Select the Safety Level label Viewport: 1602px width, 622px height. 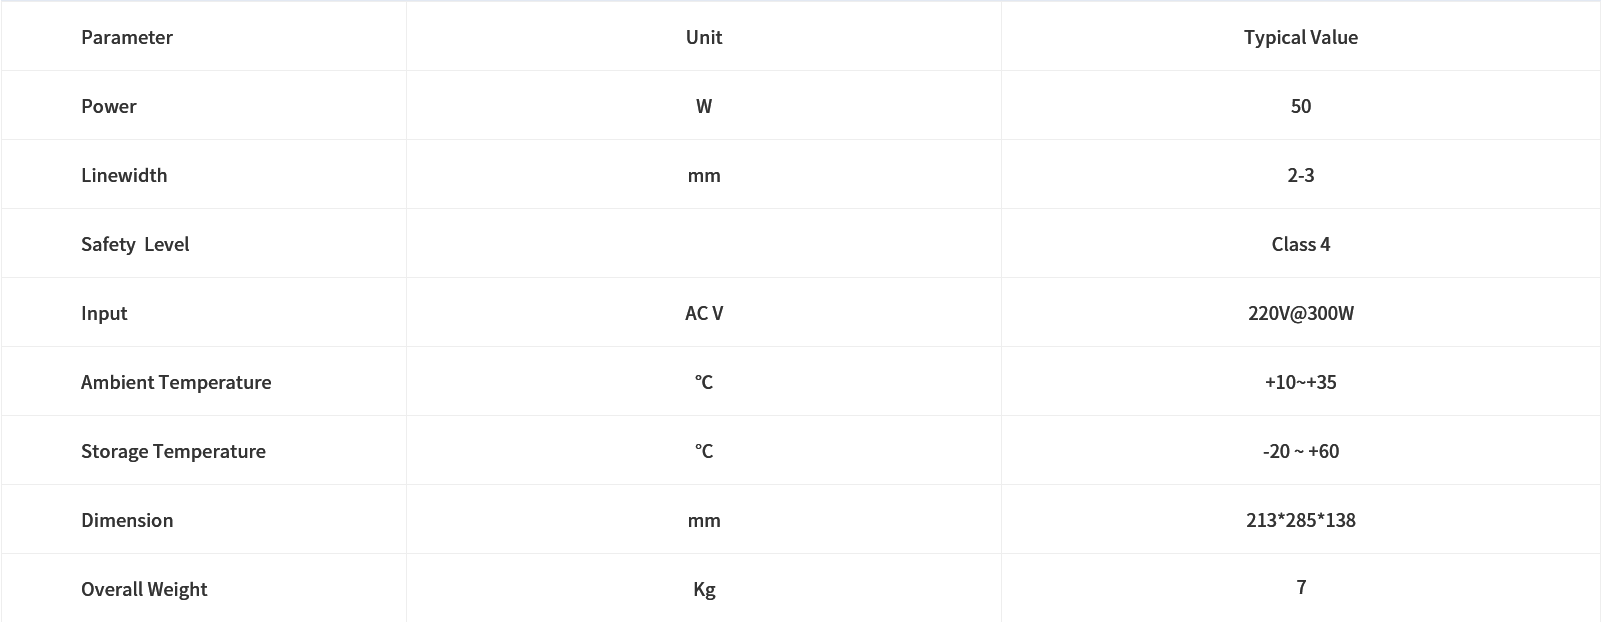tap(135, 244)
